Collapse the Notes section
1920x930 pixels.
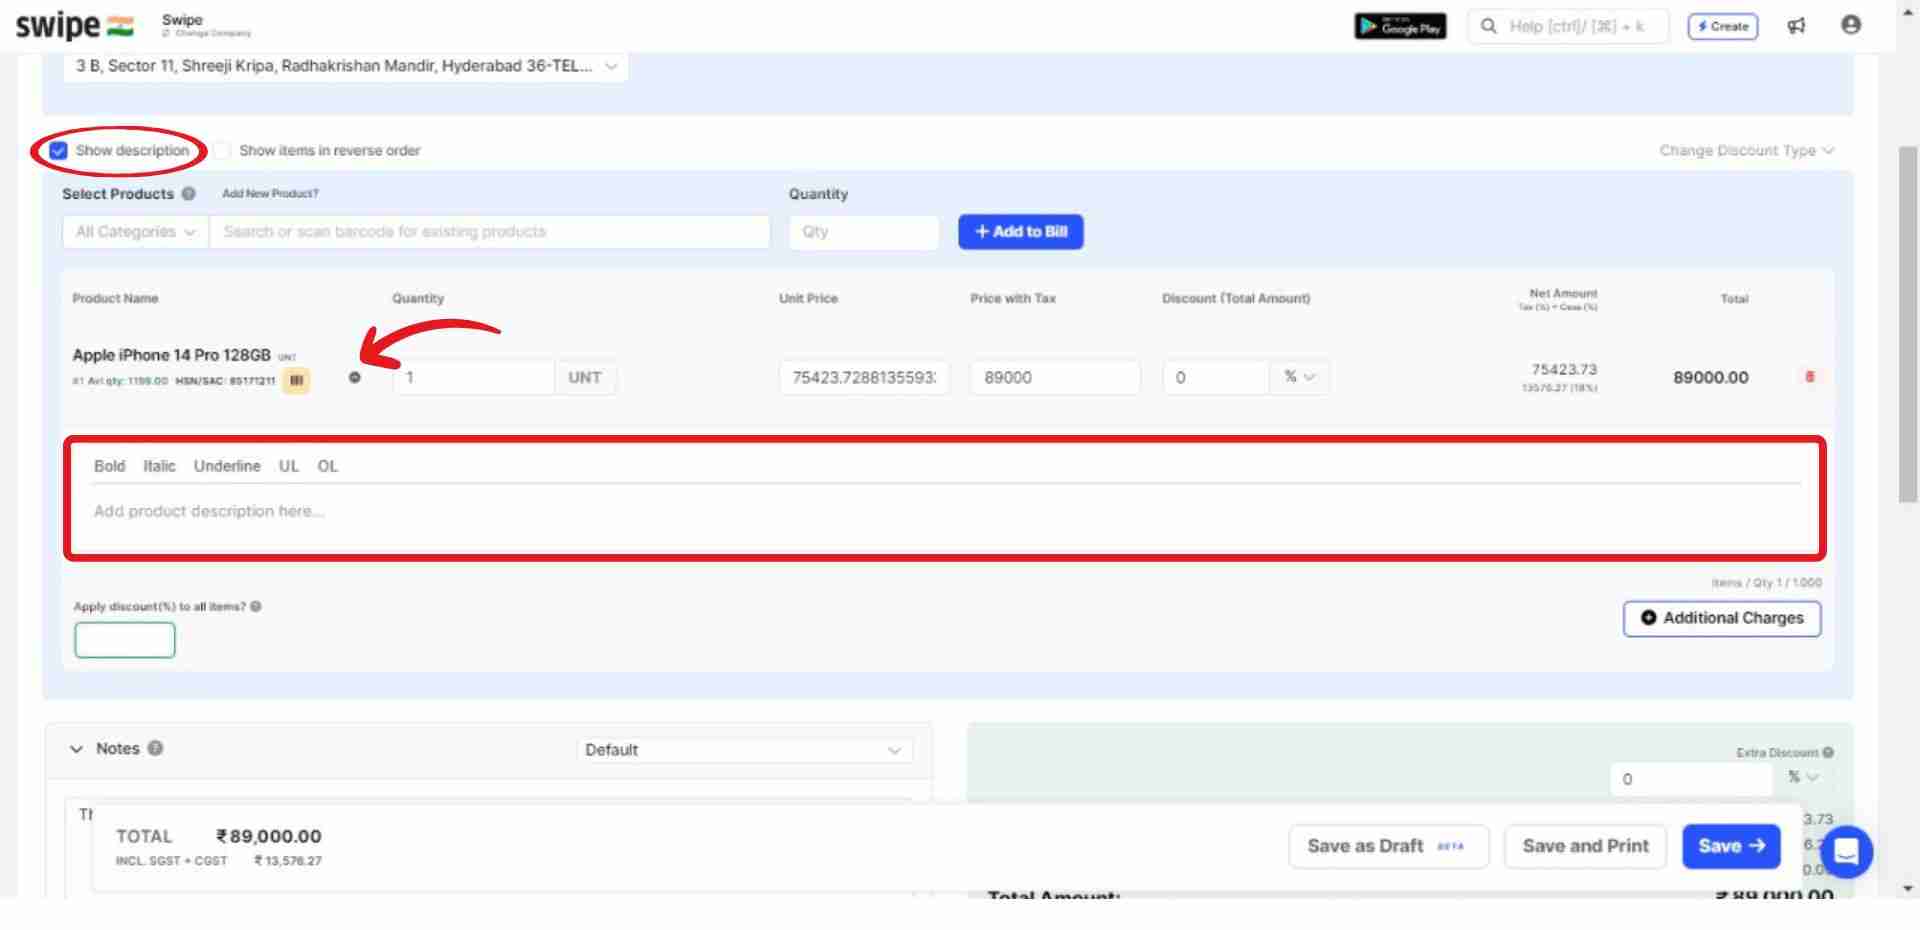[x=76, y=749]
